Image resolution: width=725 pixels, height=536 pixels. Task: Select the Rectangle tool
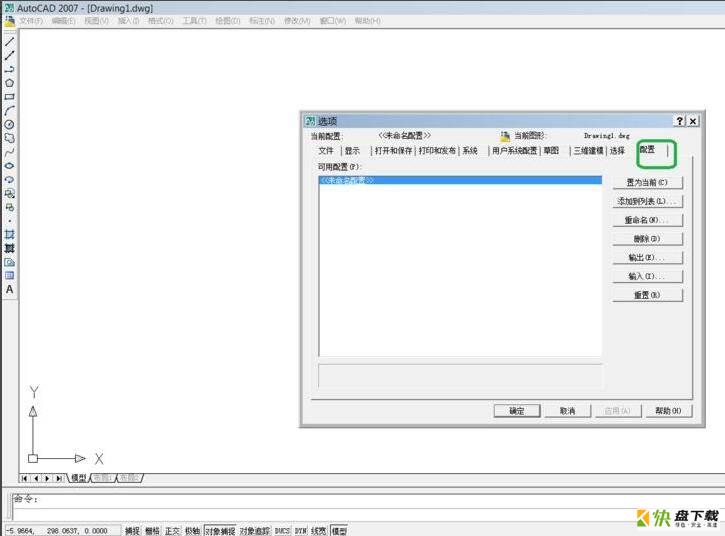9,97
